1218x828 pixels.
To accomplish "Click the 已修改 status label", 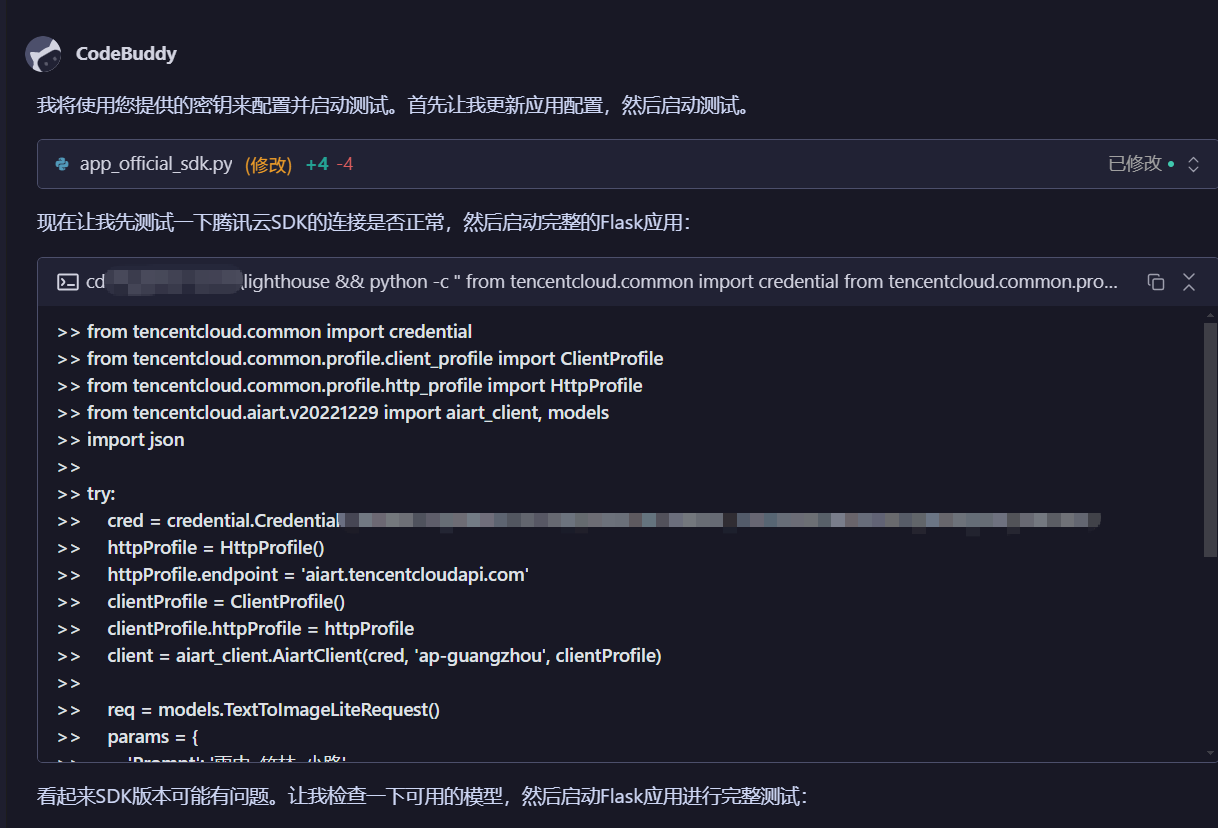I will 1135,164.
